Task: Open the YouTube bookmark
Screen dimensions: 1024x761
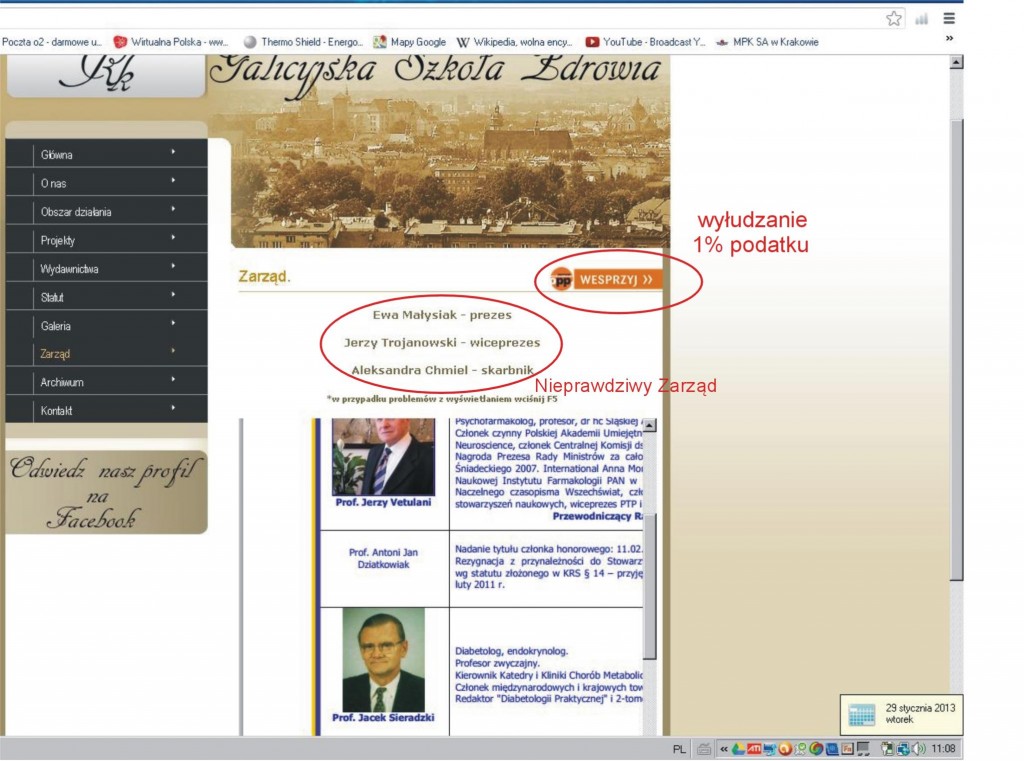Action: [645, 42]
